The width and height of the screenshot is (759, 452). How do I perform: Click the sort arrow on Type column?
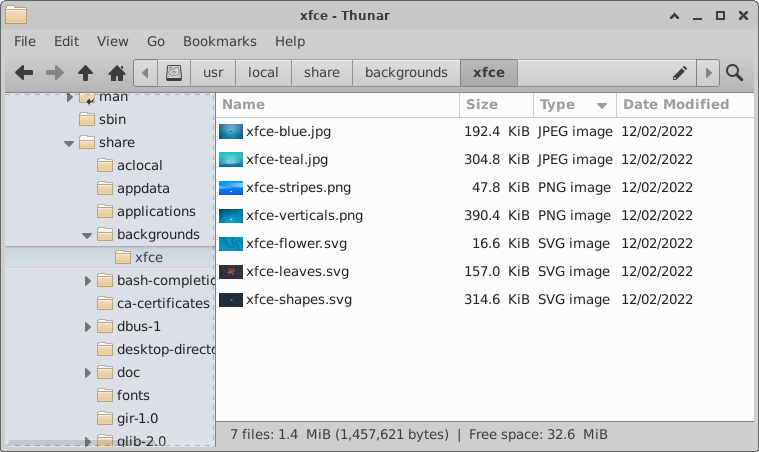[602, 105]
